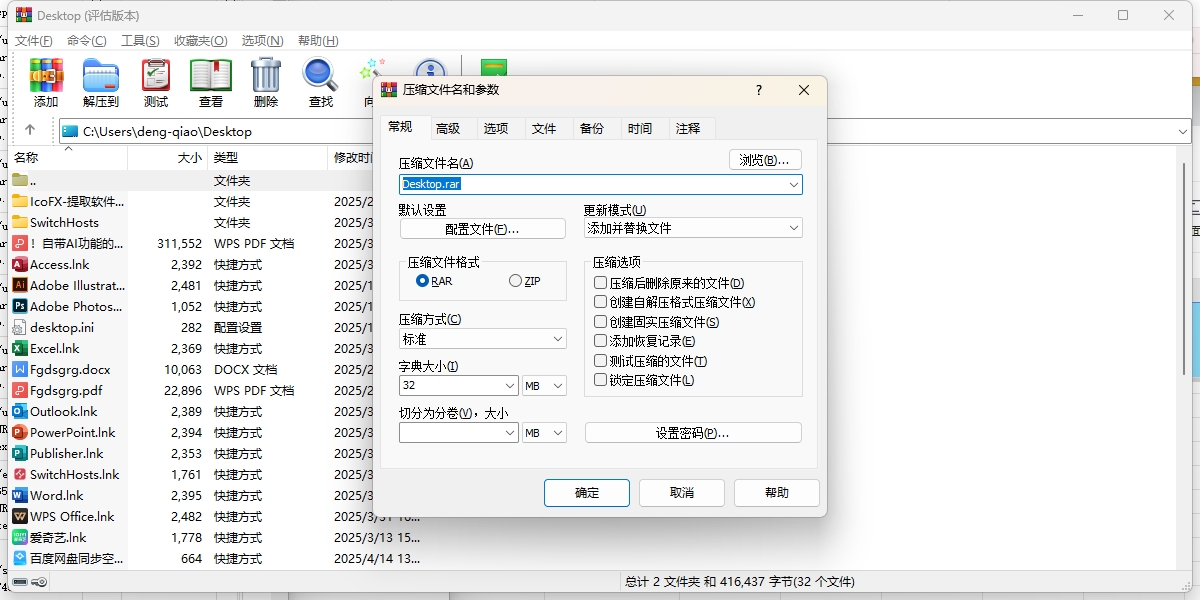
Task: Select the ZIP archive format radio button
Action: (x=514, y=281)
